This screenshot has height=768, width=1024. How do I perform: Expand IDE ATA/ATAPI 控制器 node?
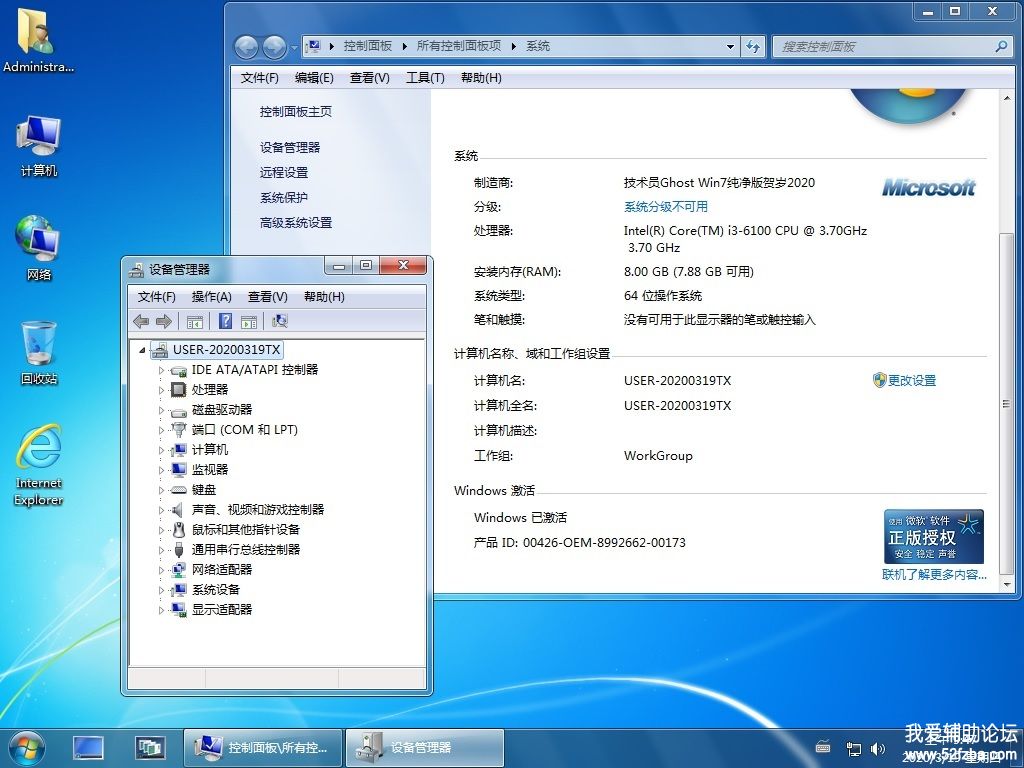[161, 370]
